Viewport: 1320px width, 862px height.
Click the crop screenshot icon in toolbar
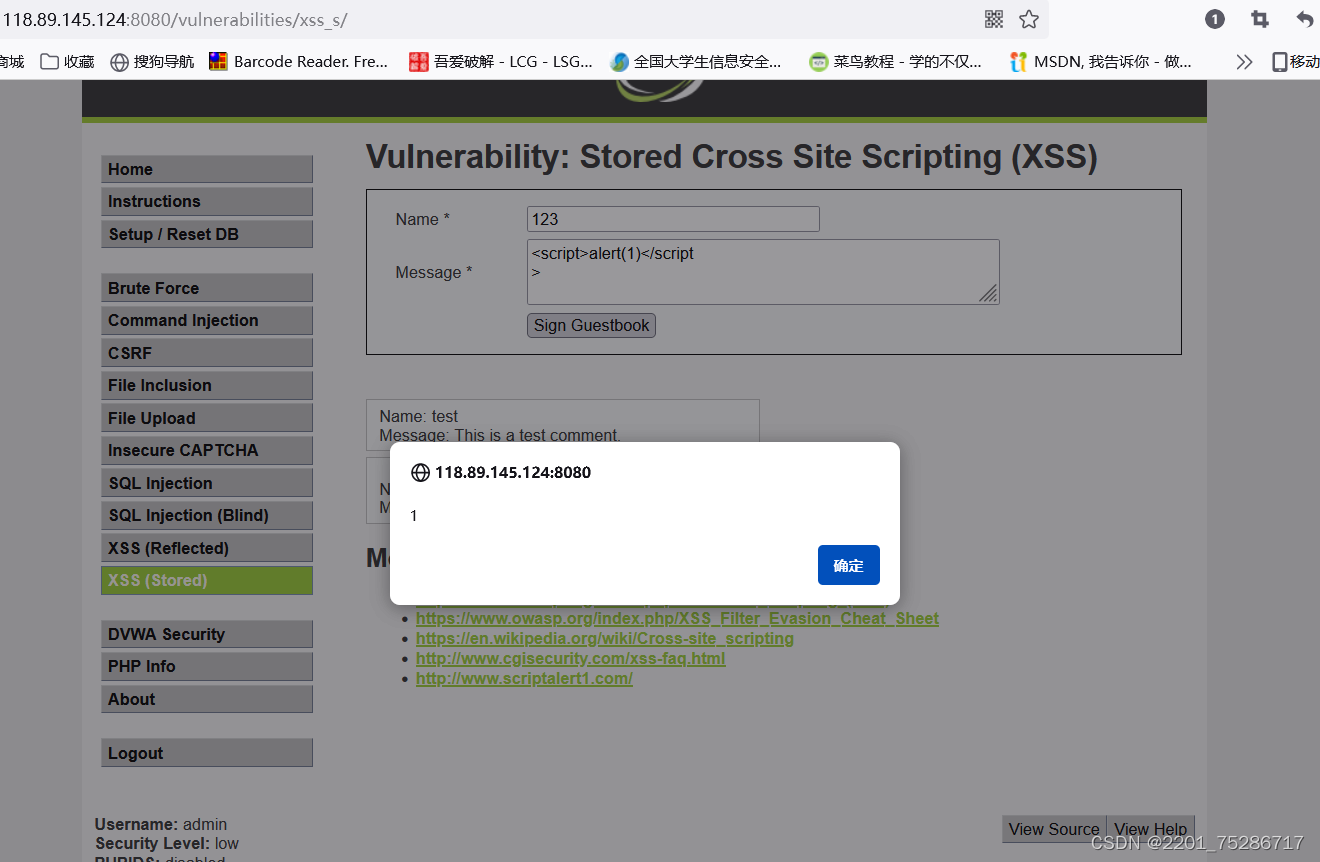(x=1260, y=19)
